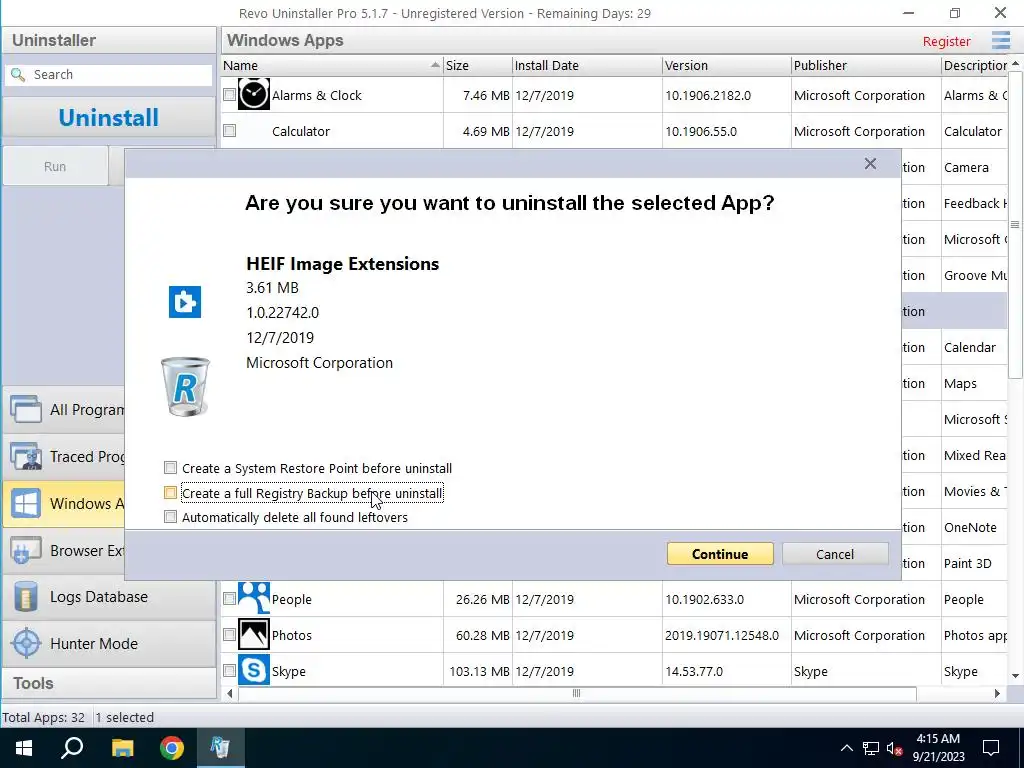Click the Search input field
Image resolution: width=1024 pixels, height=768 pixels.
pyautogui.click(x=109, y=75)
